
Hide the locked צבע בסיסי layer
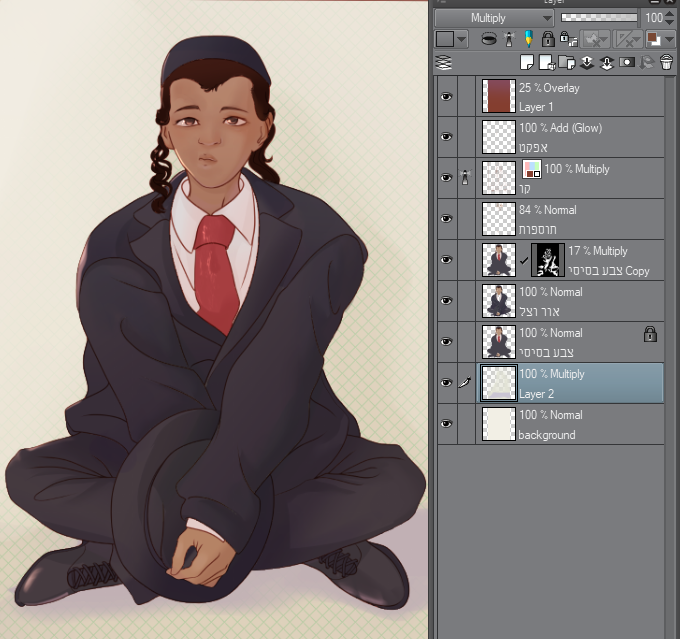click(x=446, y=341)
